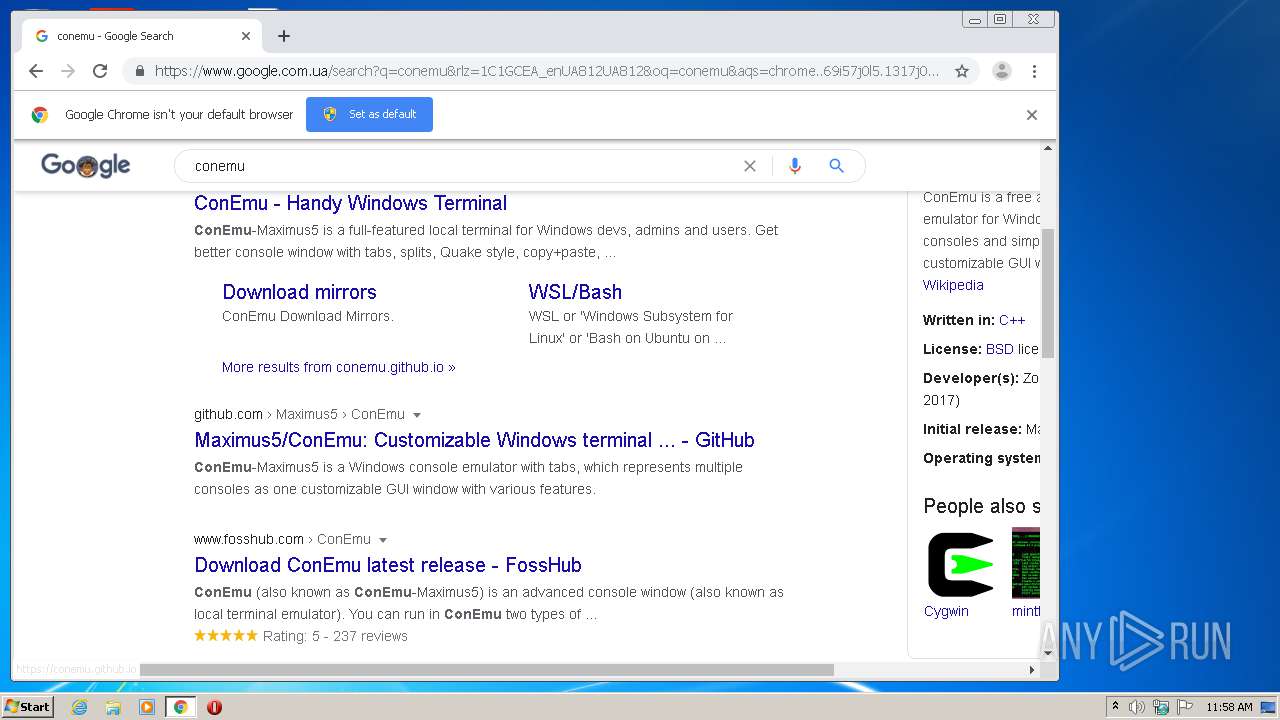Image resolution: width=1280 pixels, height=720 pixels.
Task: Start voice search with microphone icon
Action: (795, 166)
